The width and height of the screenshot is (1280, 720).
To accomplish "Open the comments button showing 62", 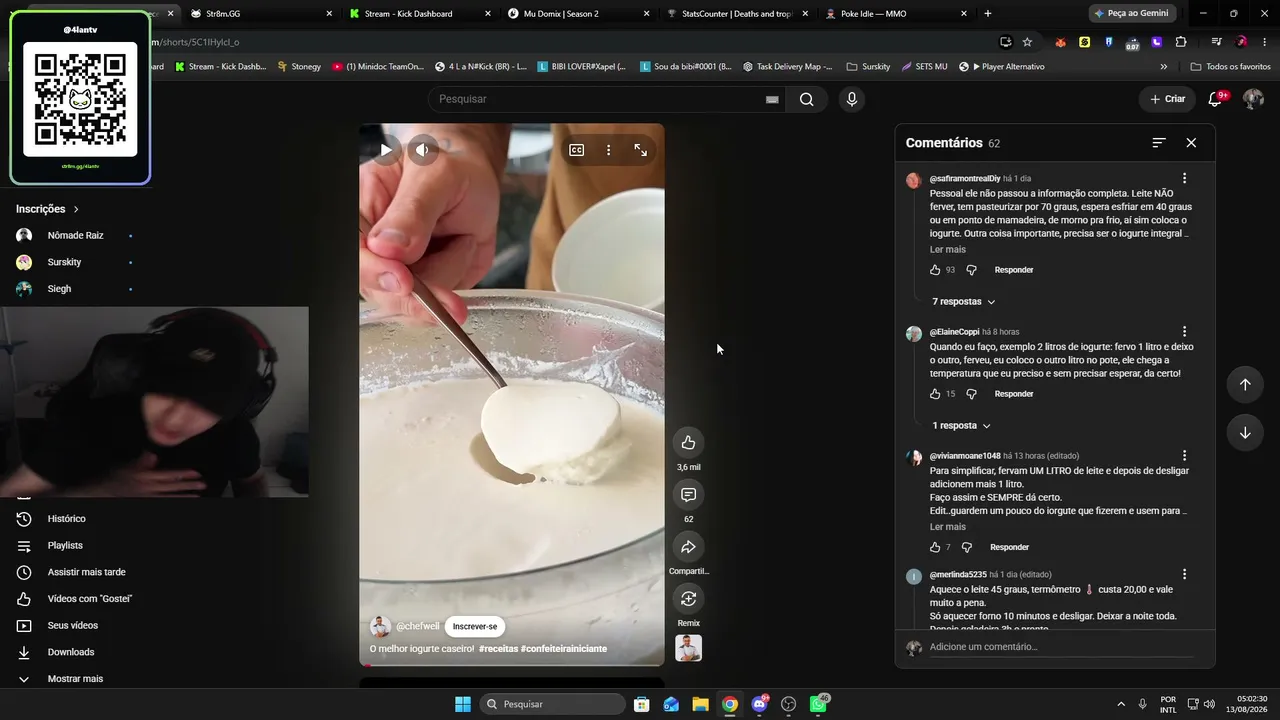I will coord(688,495).
